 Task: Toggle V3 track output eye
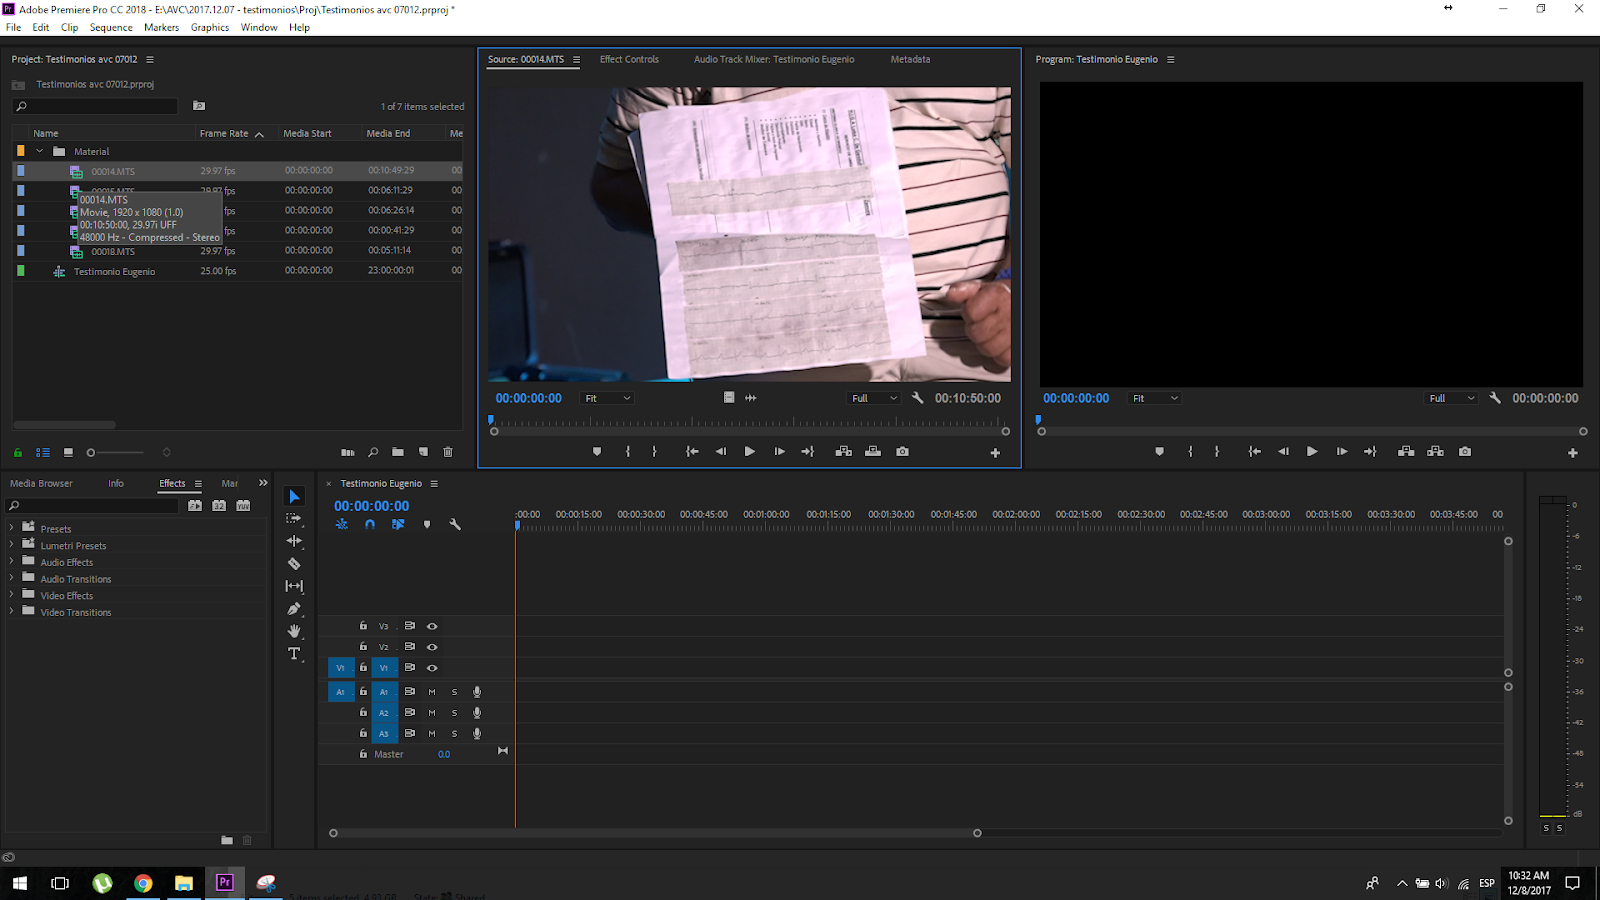click(x=432, y=626)
